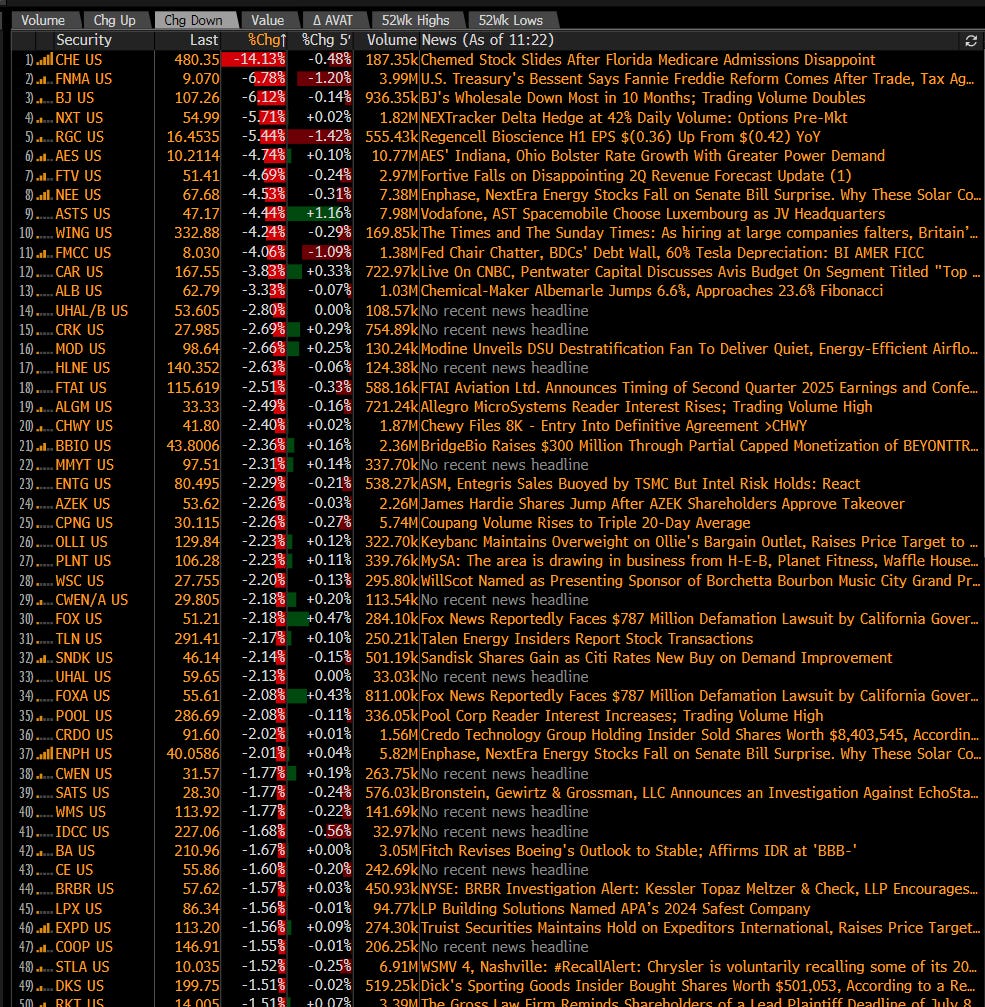
Task: Select the FNMA US security
Action: coord(83,79)
